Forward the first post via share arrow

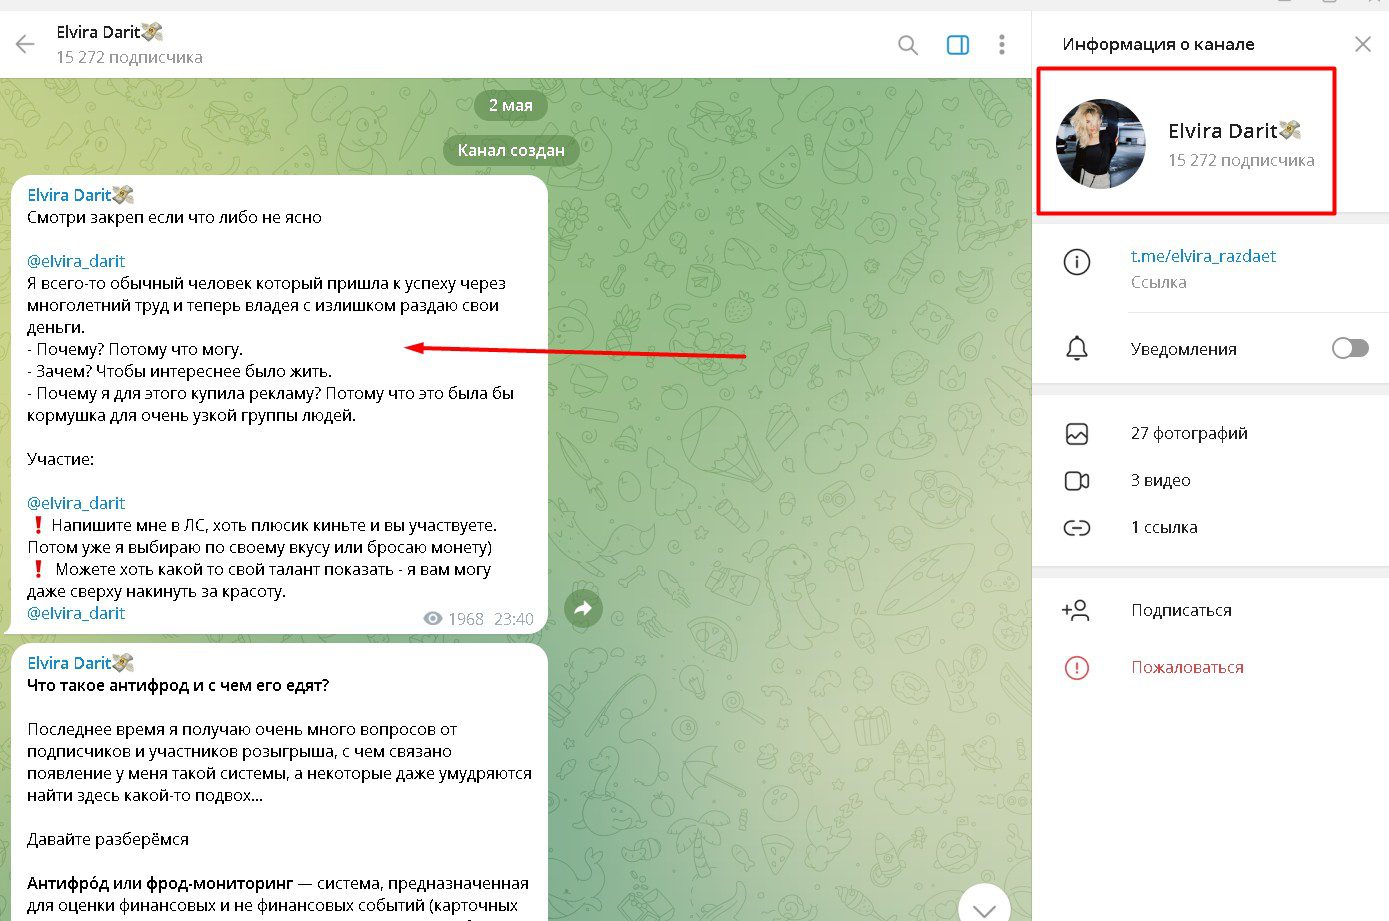point(583,608)
